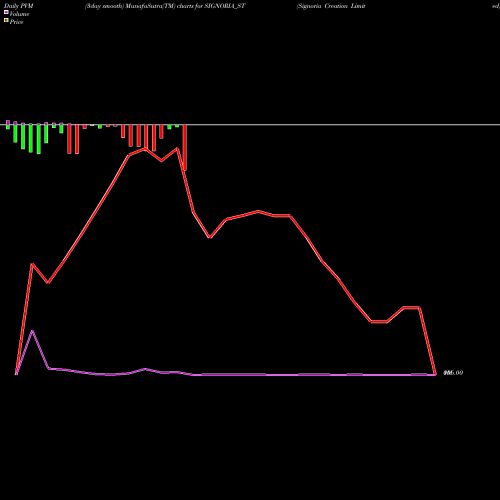Click the 'Price' legend label
This screenshot has height=500, width=500.
pyautogui.click(x=16, y=22)
